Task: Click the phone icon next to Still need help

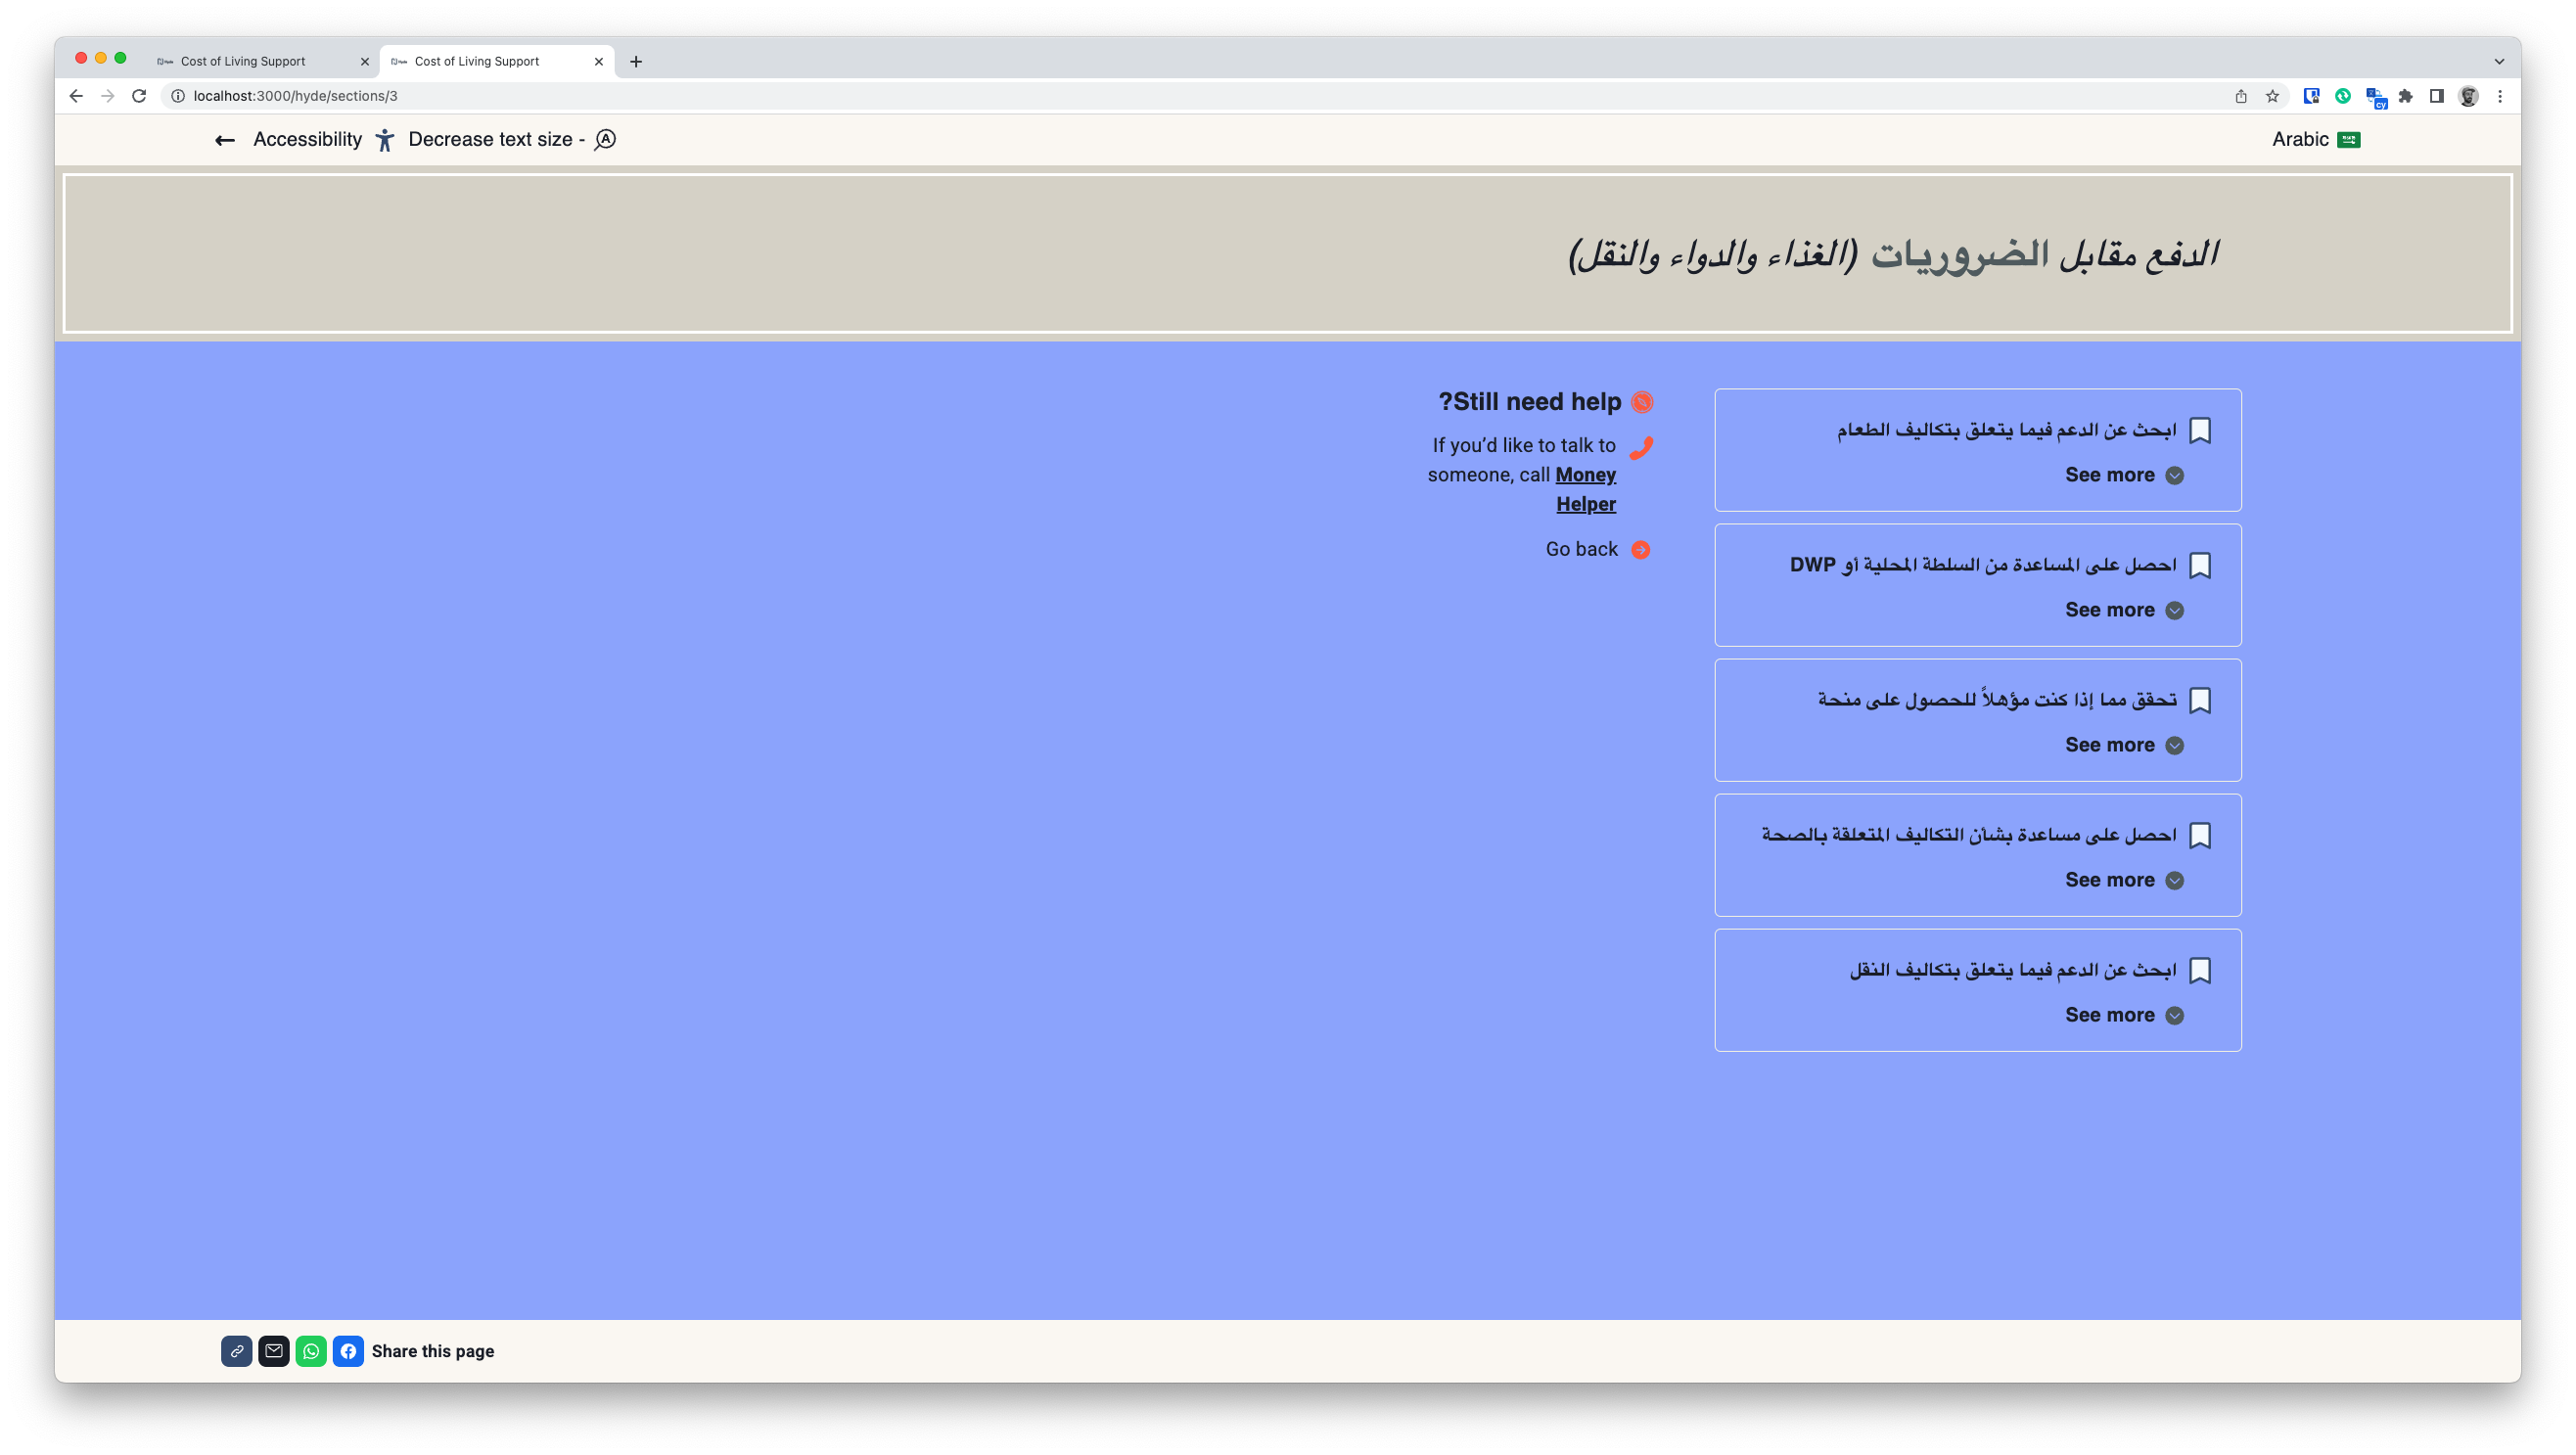Action: [x=1641, y=447]
